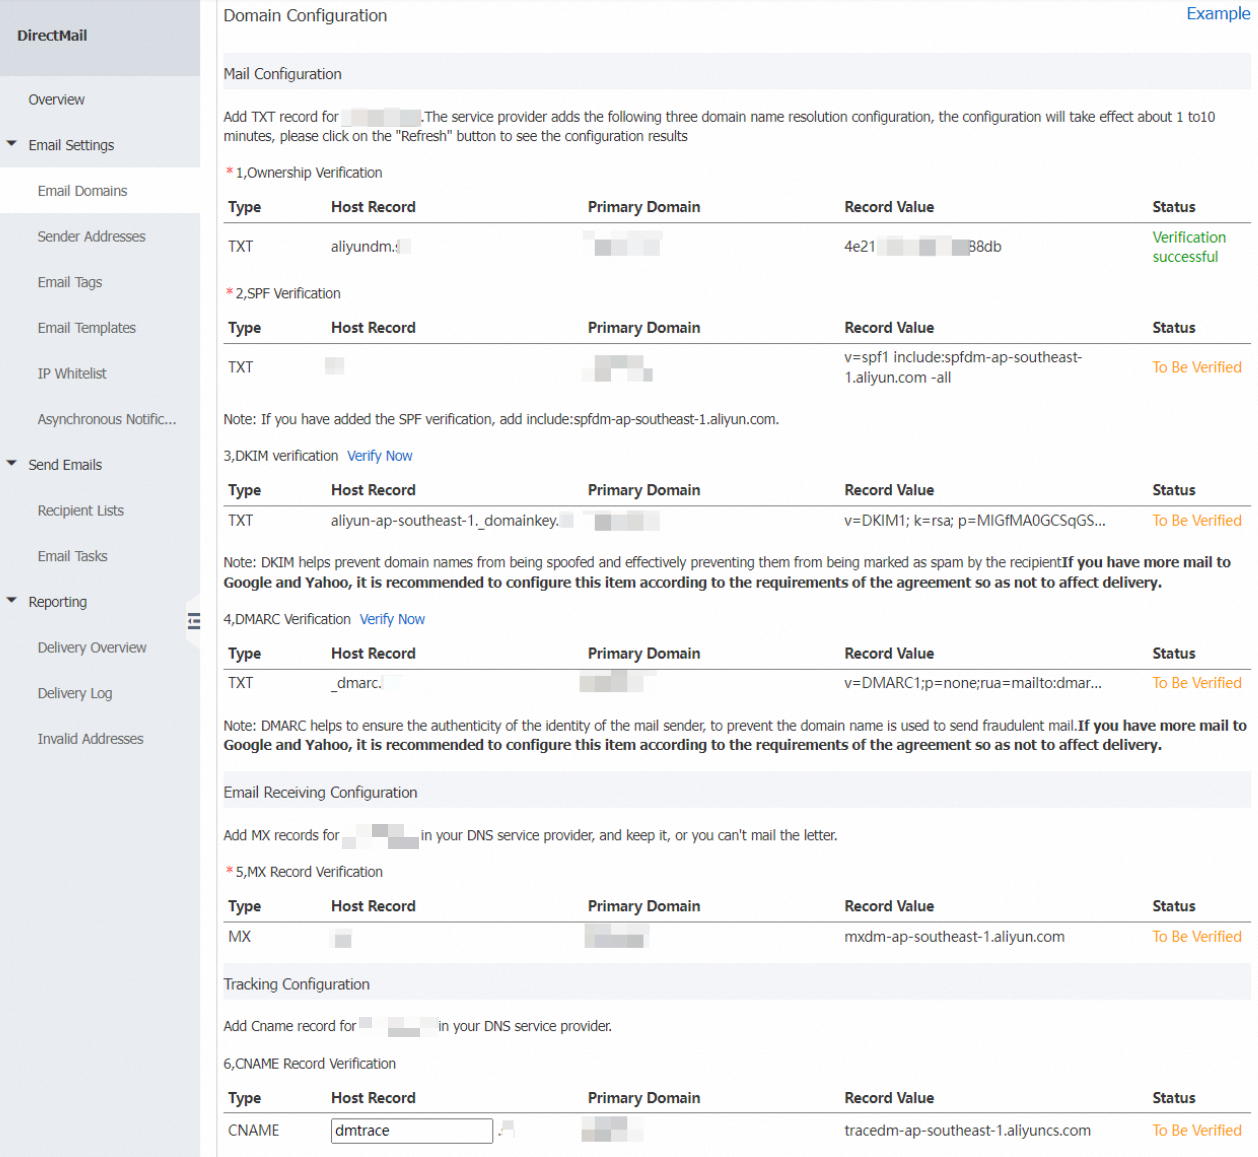Click the '2,SPF Verification' heading

288,294
